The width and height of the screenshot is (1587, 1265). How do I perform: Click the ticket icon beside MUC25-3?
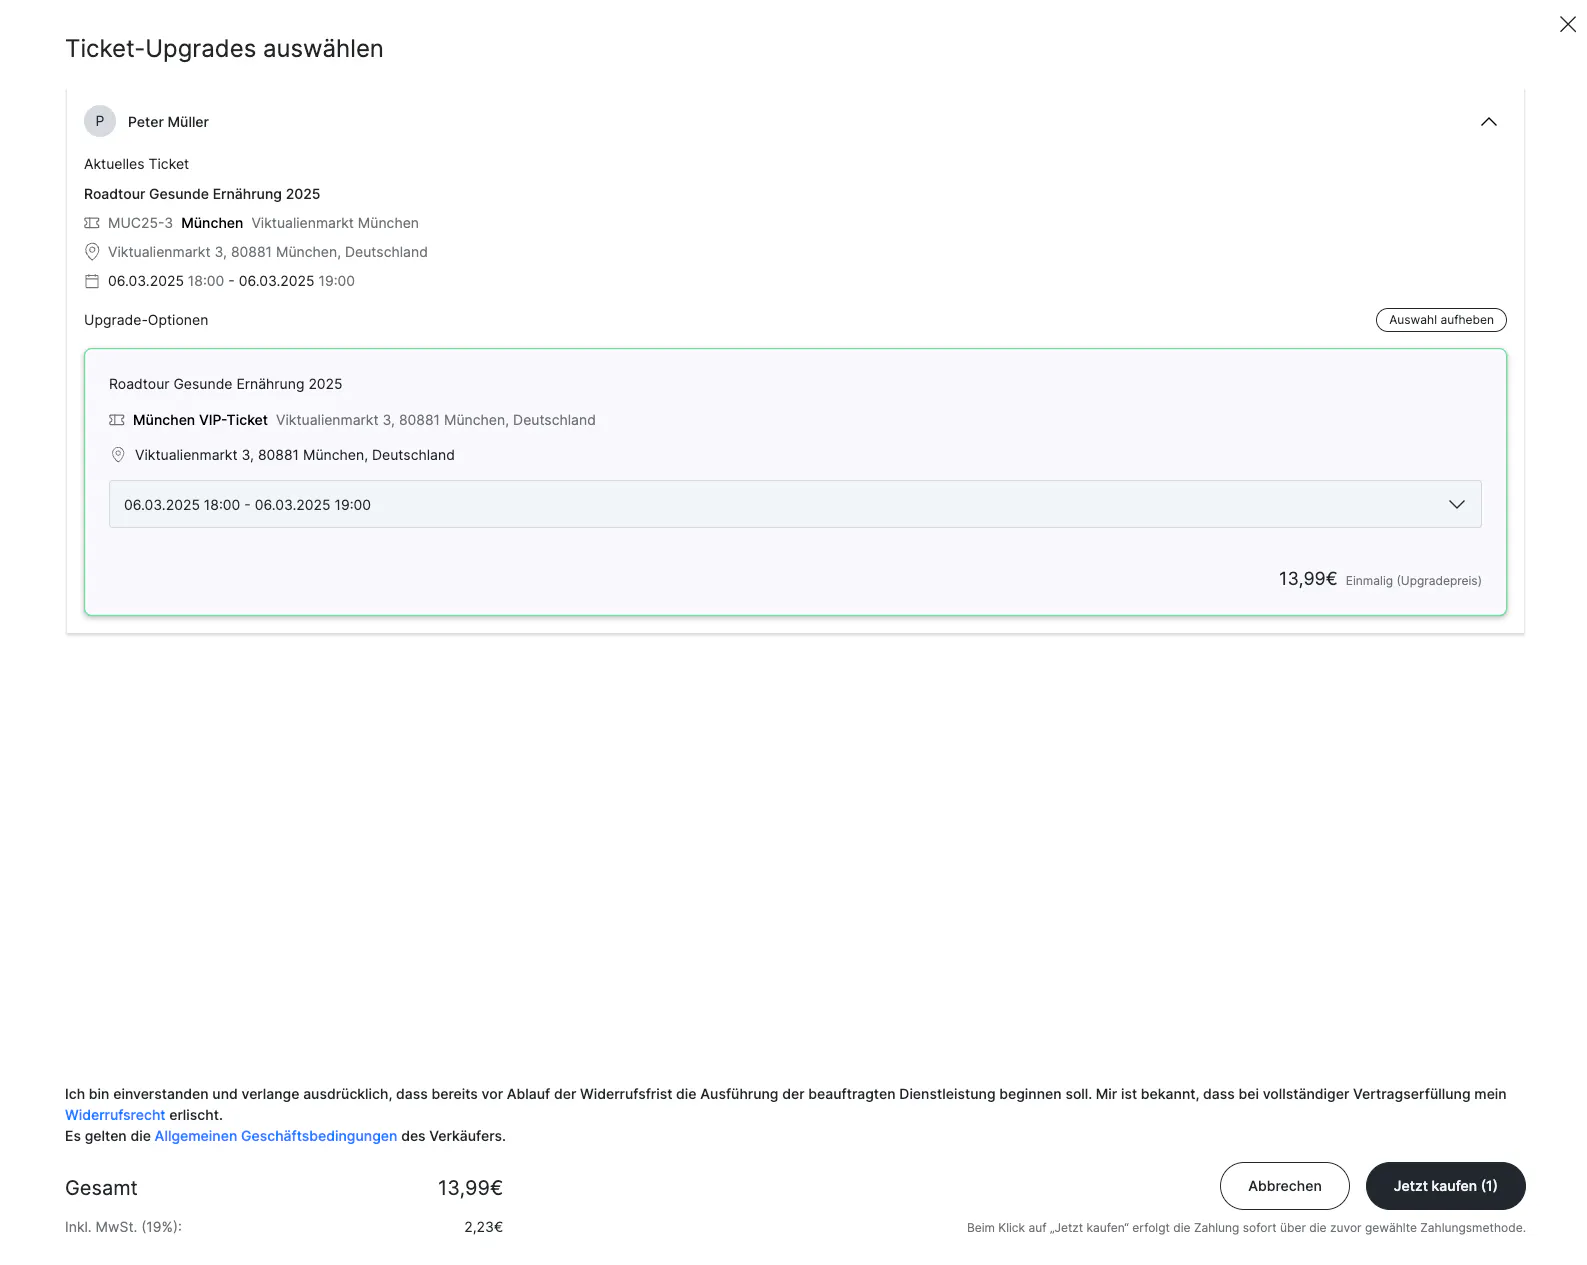click(92, 223)
